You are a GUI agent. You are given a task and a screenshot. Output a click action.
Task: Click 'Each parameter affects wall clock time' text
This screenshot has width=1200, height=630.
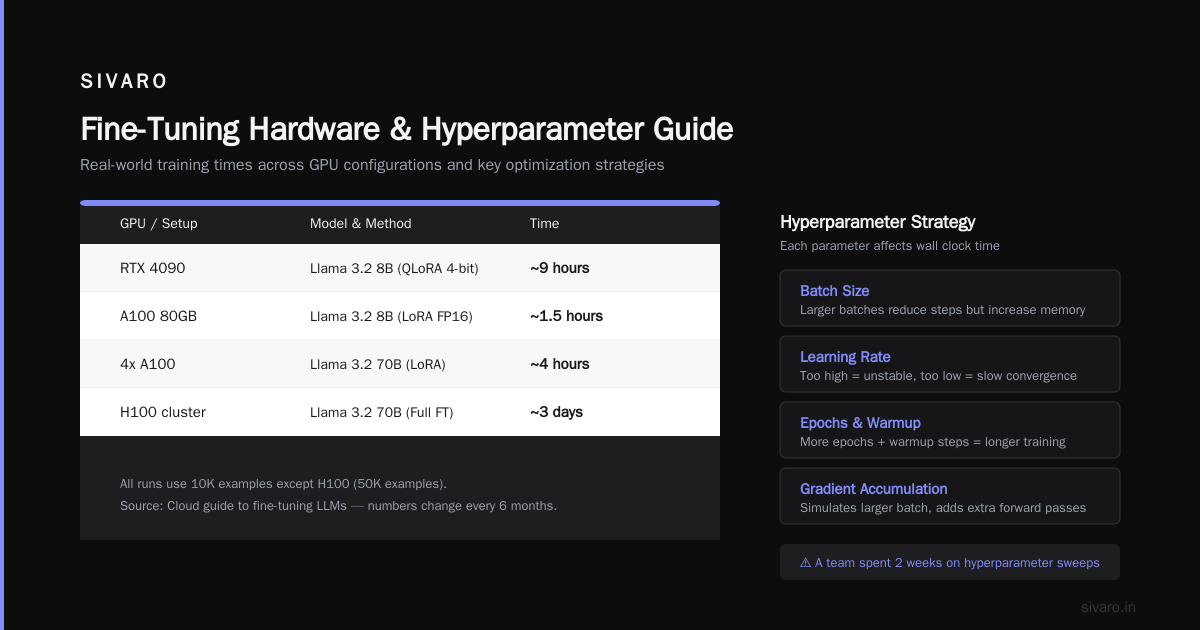point(890,246)
